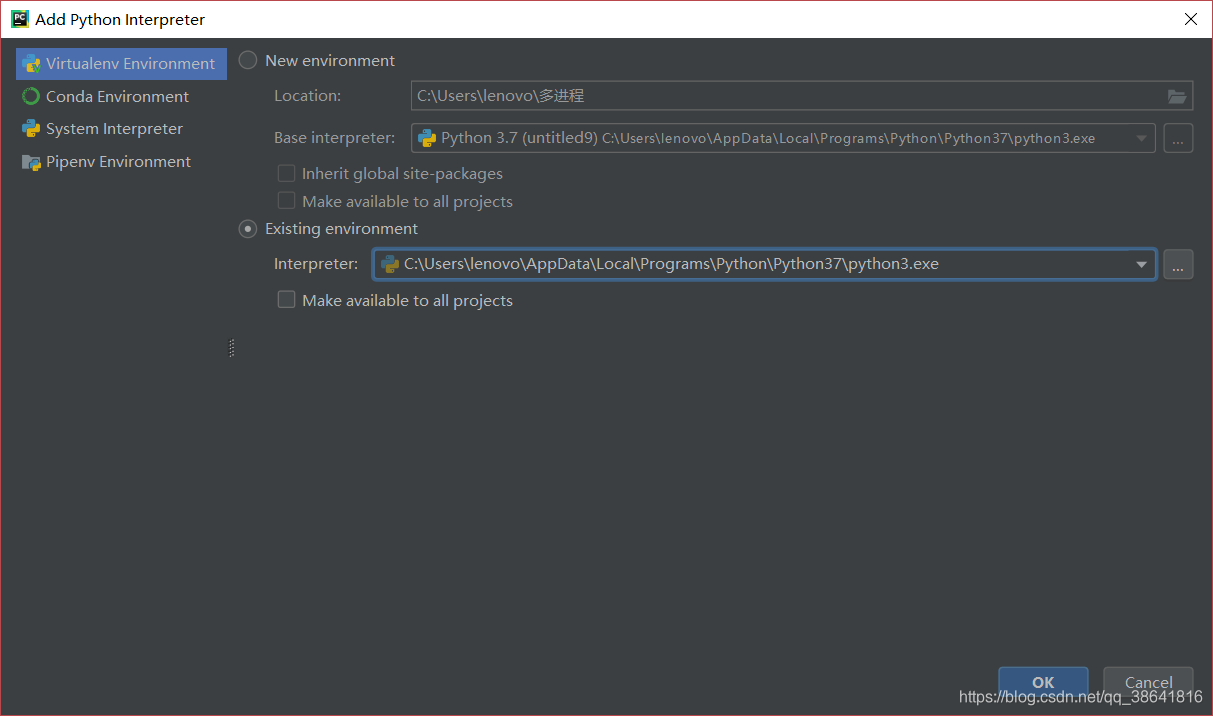This screenshot has width=1213, height=716.
Task: Click Python icon in Interpreter field
Action: click(x=390, y=264)
